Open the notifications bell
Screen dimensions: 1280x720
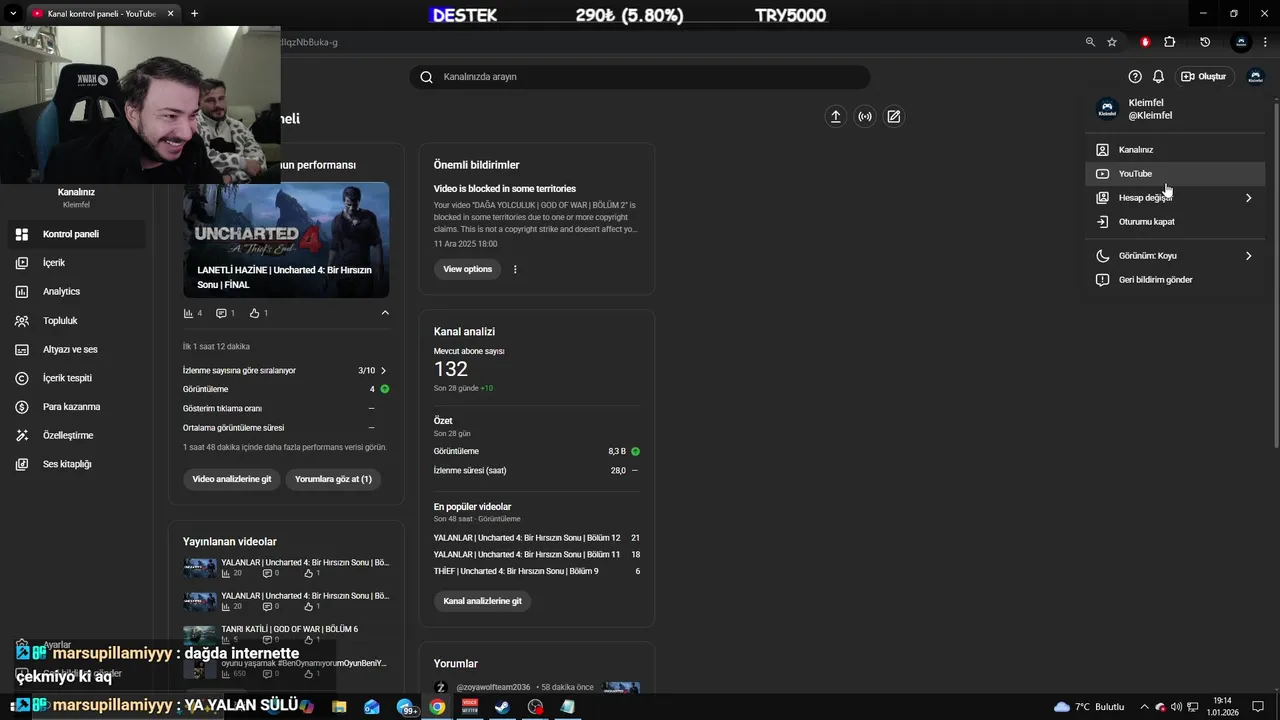1158,77
